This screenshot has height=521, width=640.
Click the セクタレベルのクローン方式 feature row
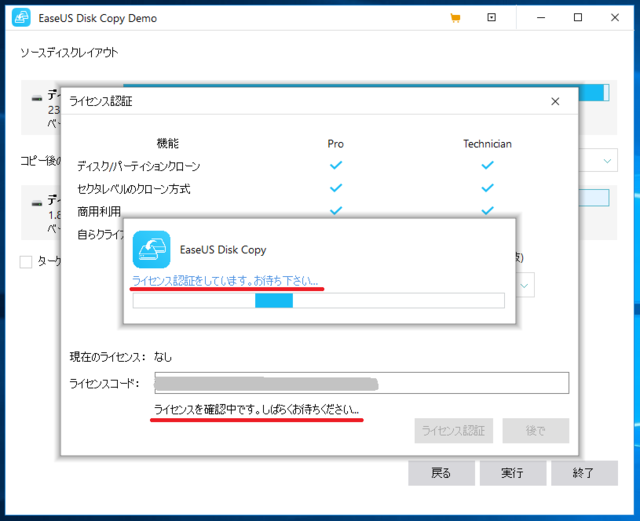(x=134, y=189)
